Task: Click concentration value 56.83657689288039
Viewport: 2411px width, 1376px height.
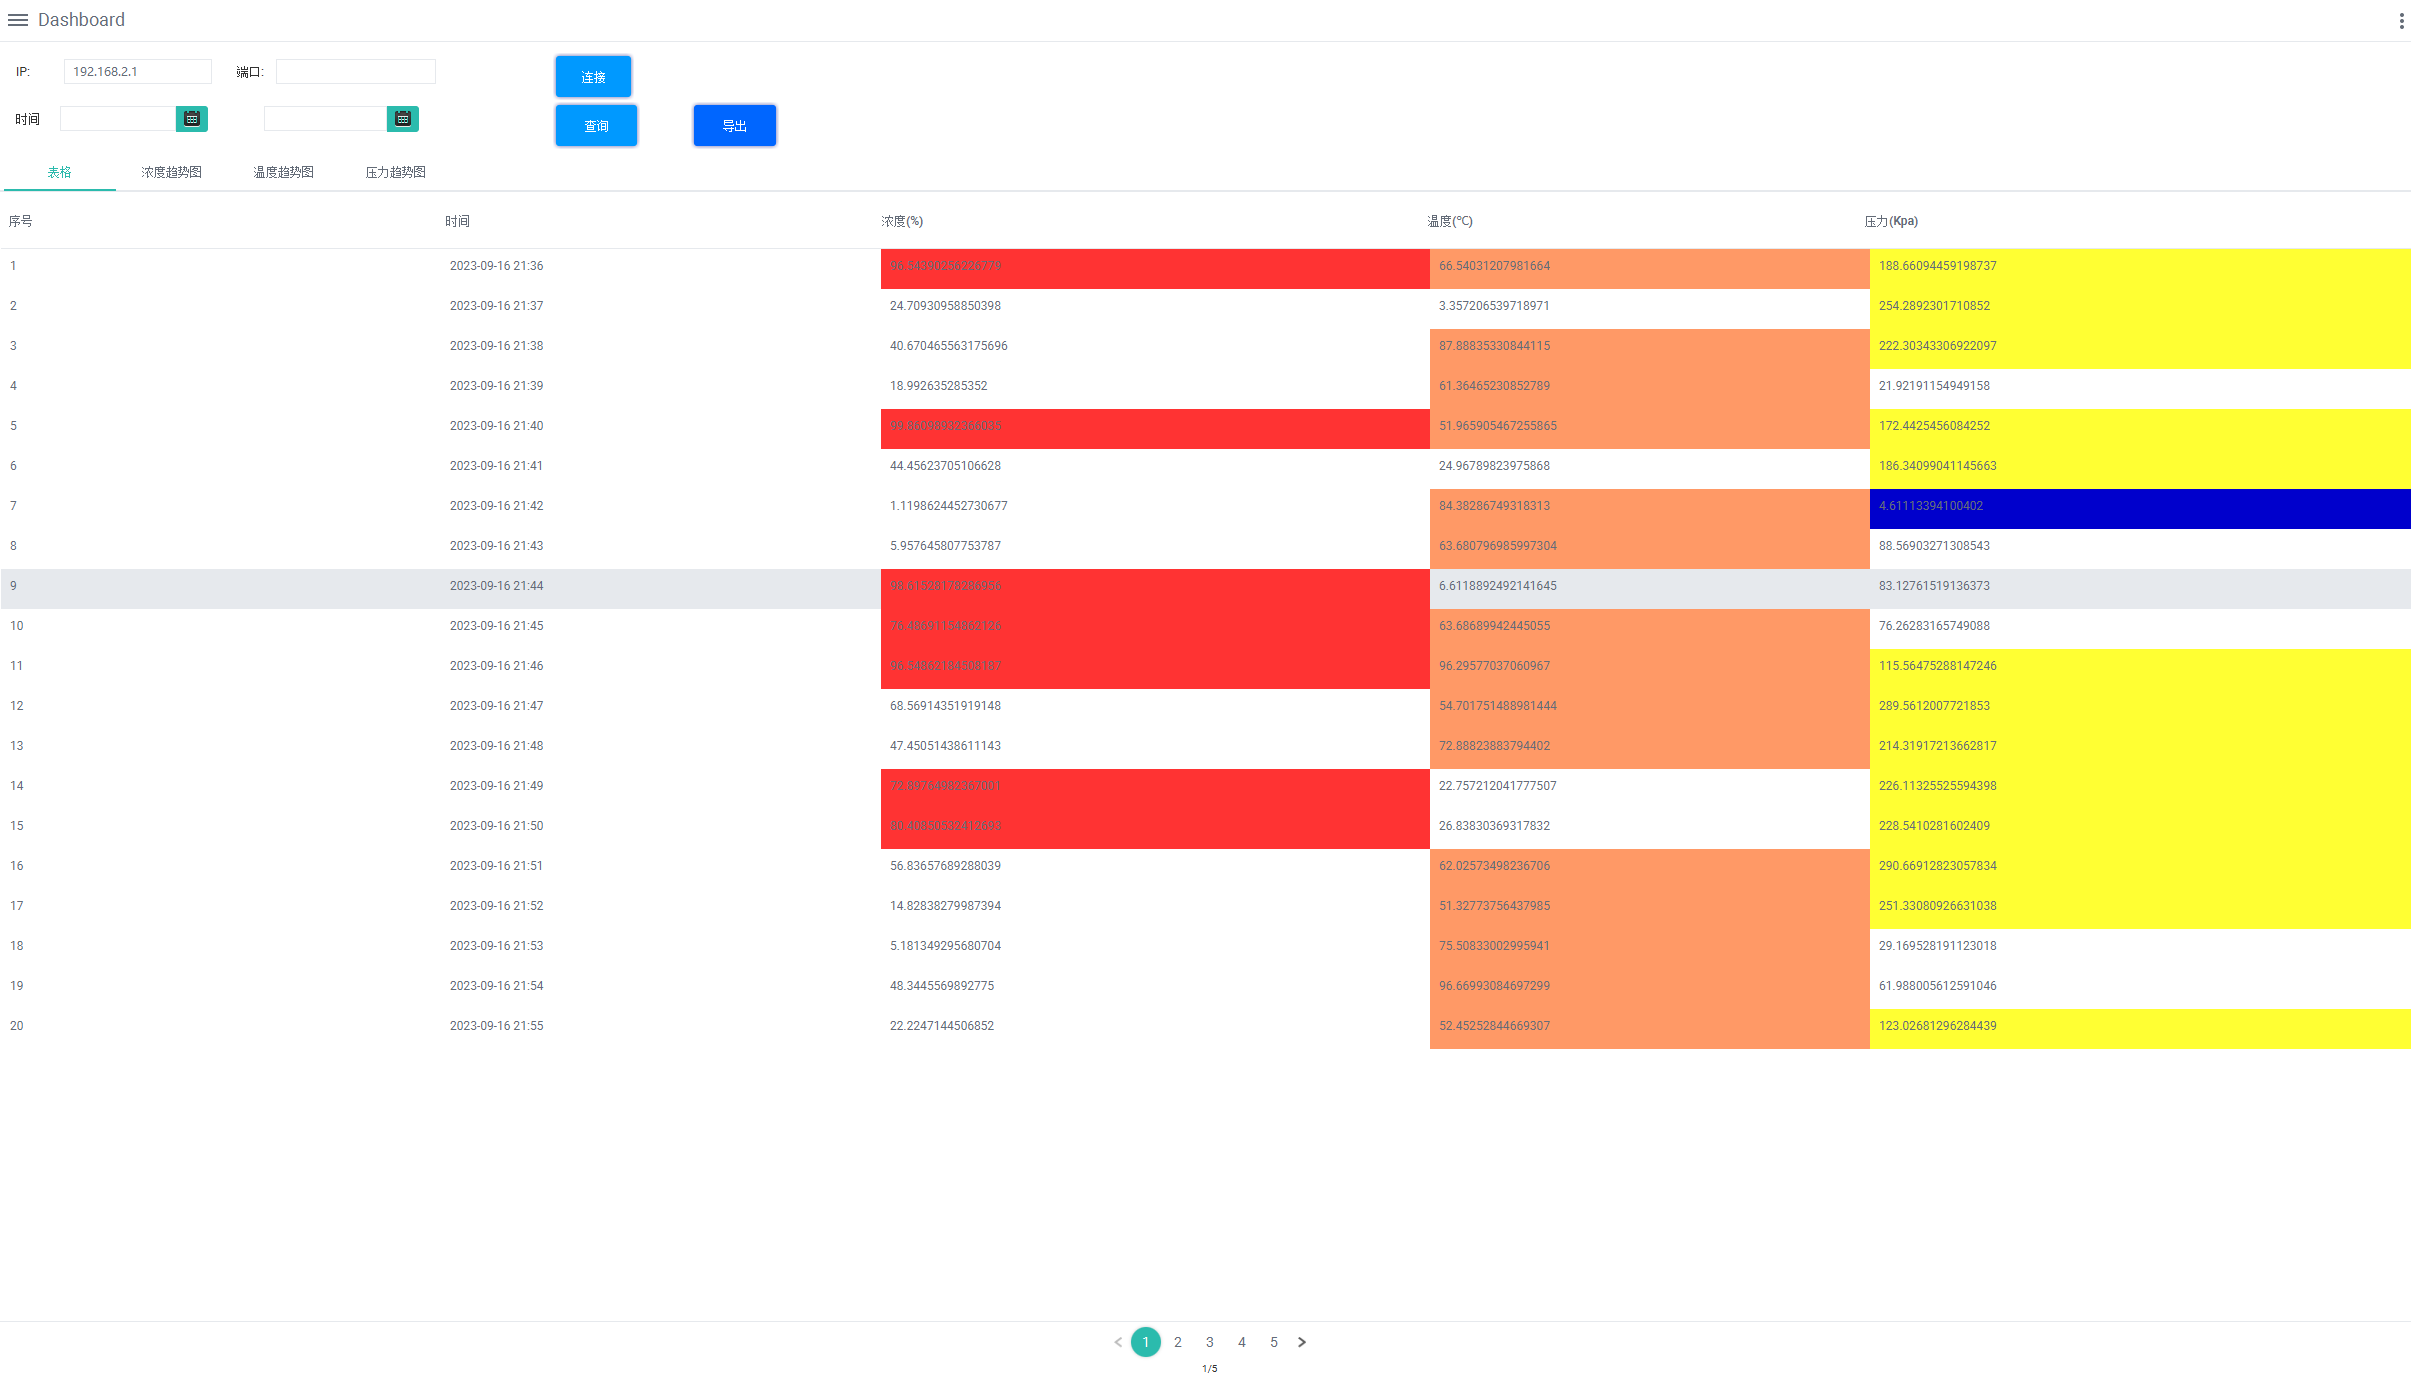Action: (945, 866)
